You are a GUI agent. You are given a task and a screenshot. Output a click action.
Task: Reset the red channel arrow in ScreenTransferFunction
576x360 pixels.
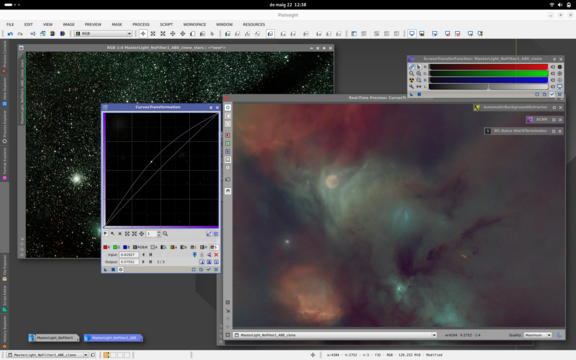(x=552, y=67)
